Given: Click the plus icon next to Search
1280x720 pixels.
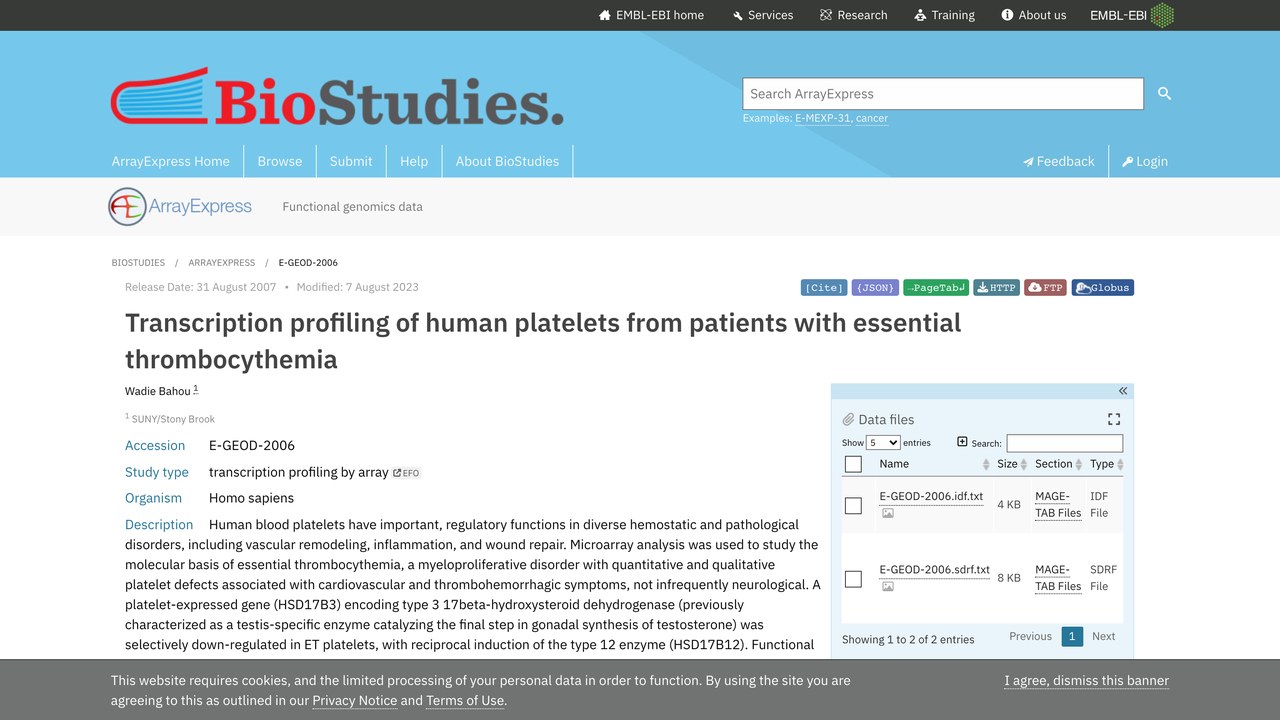Looking at the screenshot, I should [962, 442].
